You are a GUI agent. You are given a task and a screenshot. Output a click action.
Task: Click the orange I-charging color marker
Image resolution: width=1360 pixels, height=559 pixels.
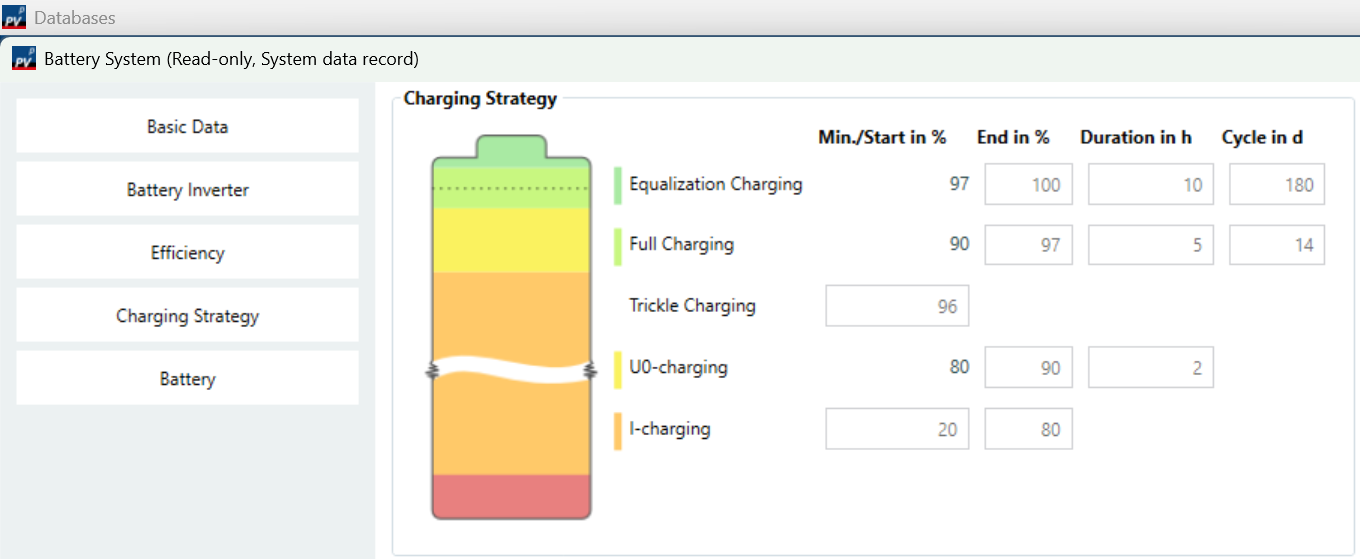point(618,430)
